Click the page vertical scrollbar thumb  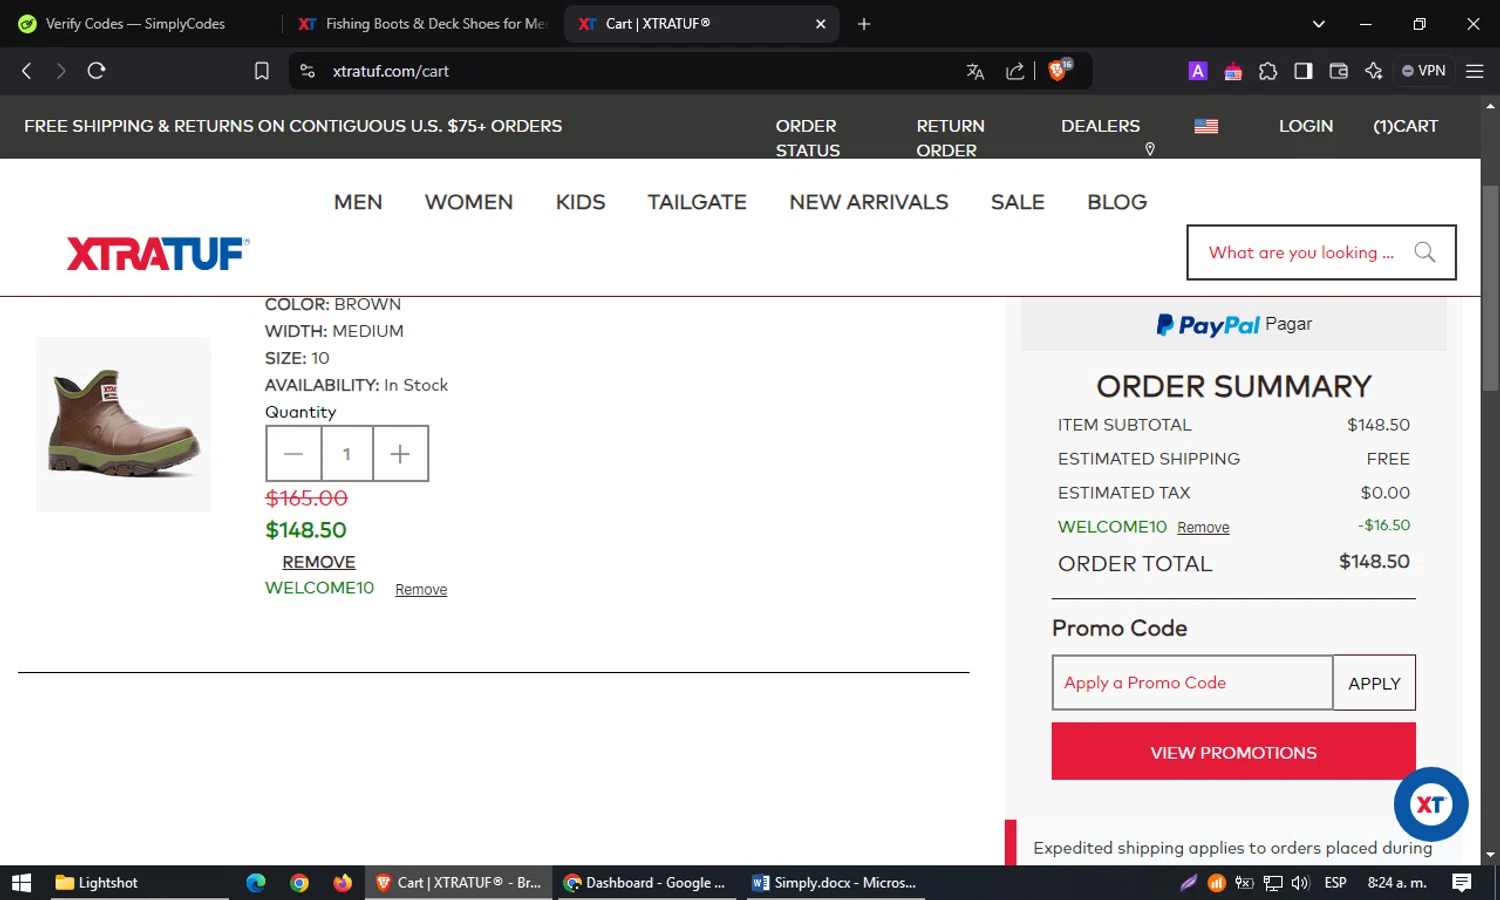[x=1490, y=288]
